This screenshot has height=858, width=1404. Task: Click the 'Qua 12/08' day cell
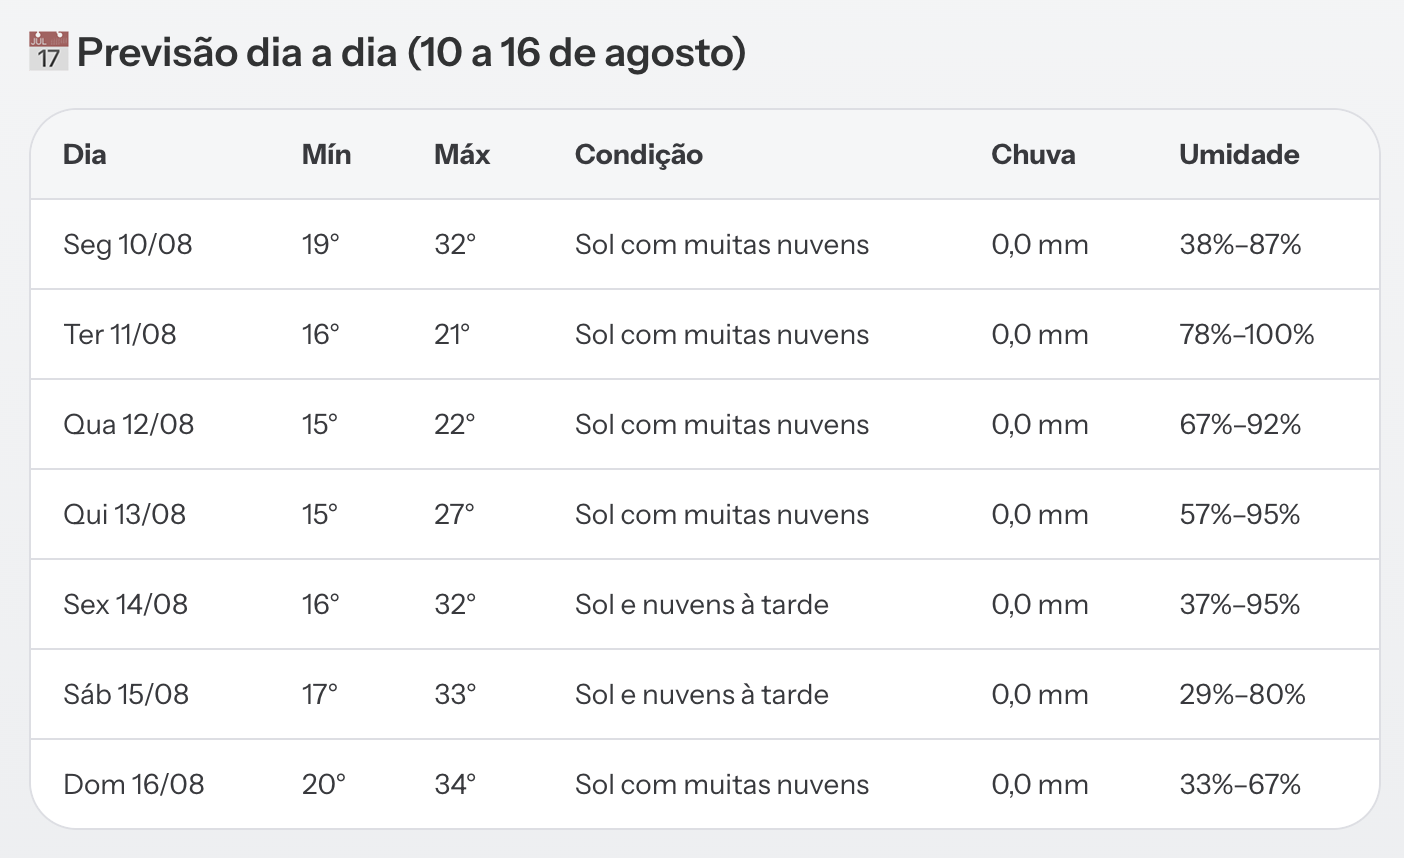tap(129, 425)
